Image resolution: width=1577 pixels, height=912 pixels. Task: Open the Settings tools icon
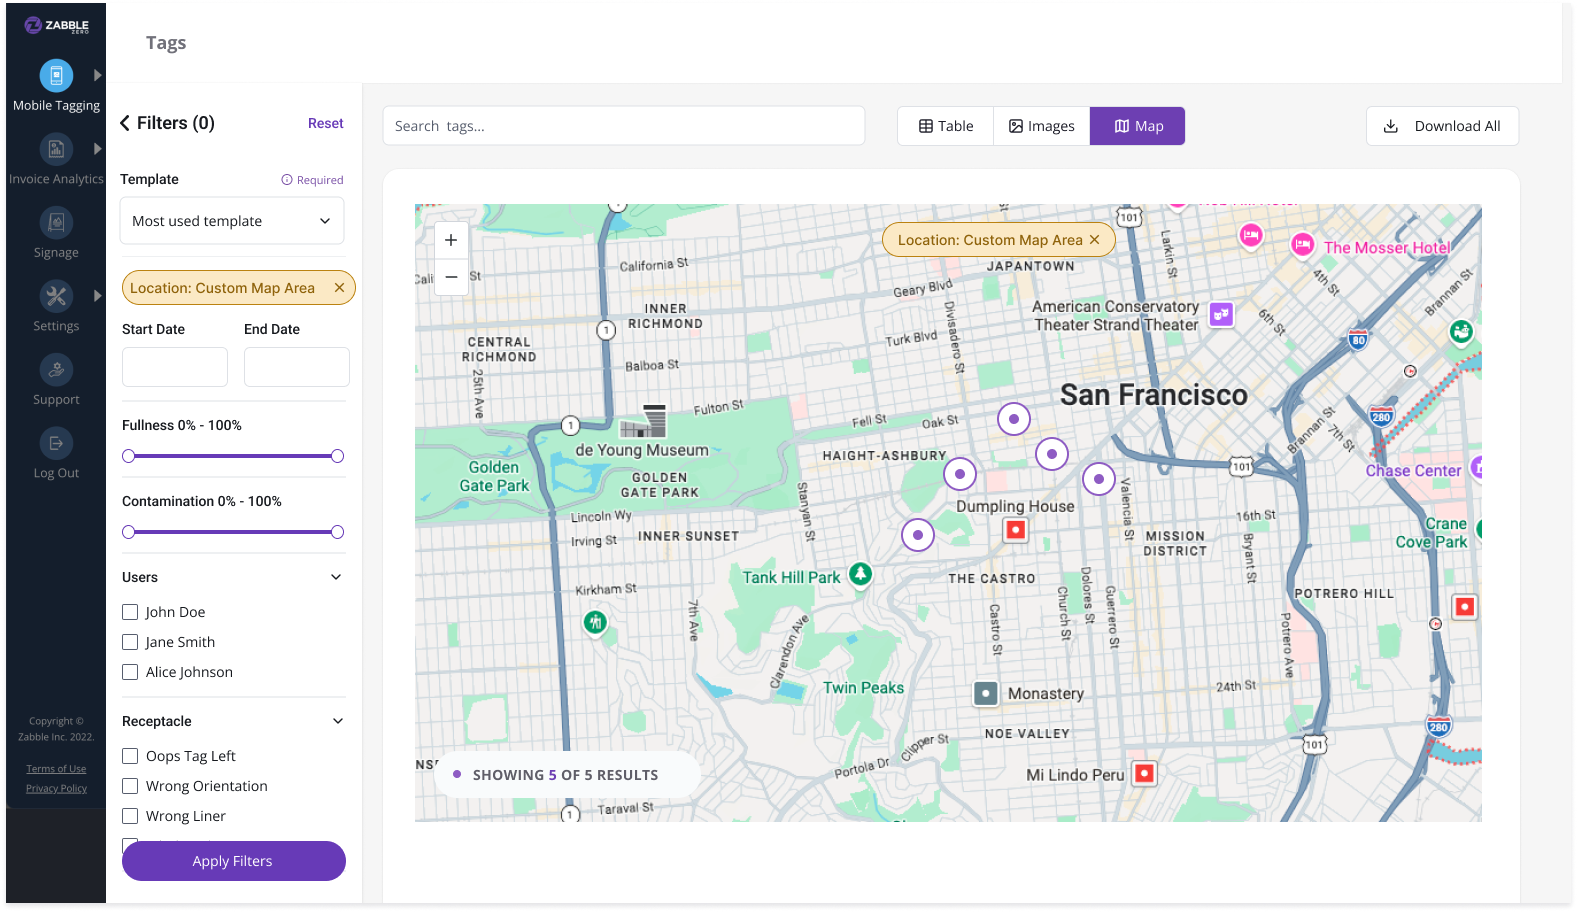click(56, 296)
